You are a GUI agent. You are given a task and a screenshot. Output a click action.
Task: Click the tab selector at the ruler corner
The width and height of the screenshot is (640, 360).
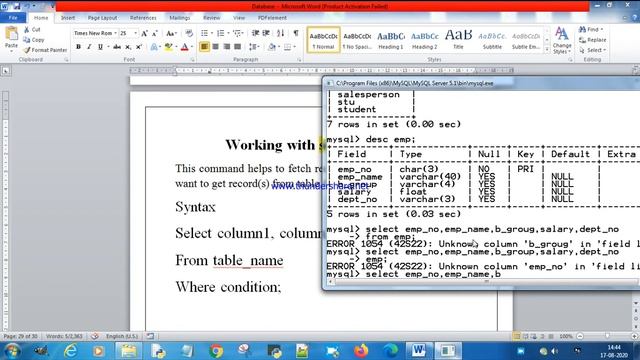click(x=6, y=71)
